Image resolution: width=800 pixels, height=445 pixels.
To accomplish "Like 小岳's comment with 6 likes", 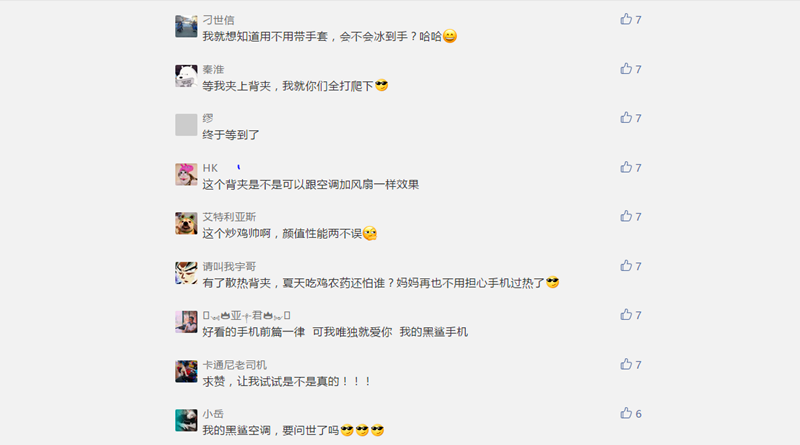I will point(626,413).
